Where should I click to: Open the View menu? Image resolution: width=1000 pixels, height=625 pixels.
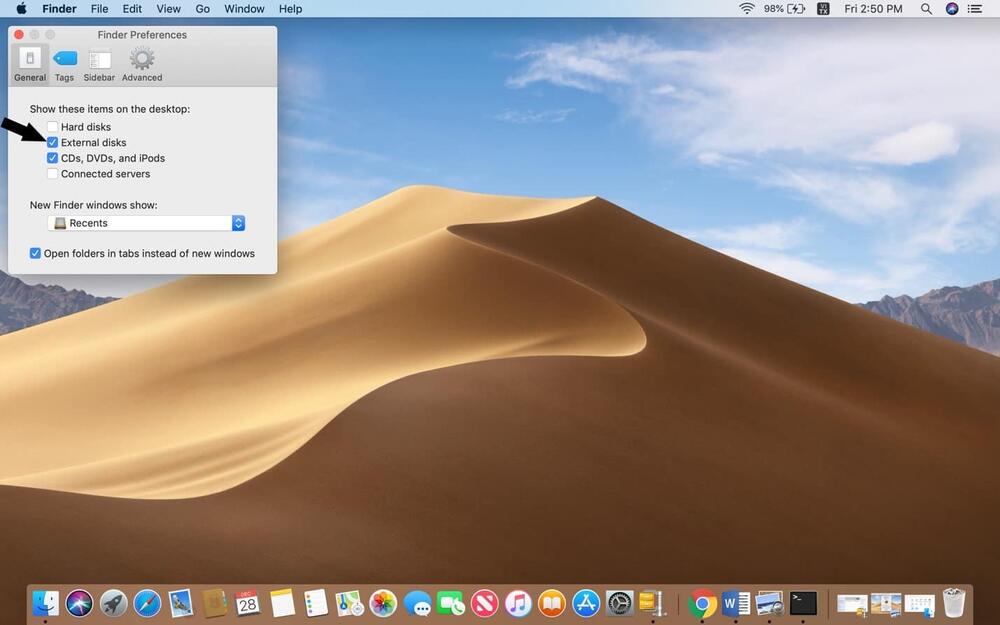coord(169,9)
